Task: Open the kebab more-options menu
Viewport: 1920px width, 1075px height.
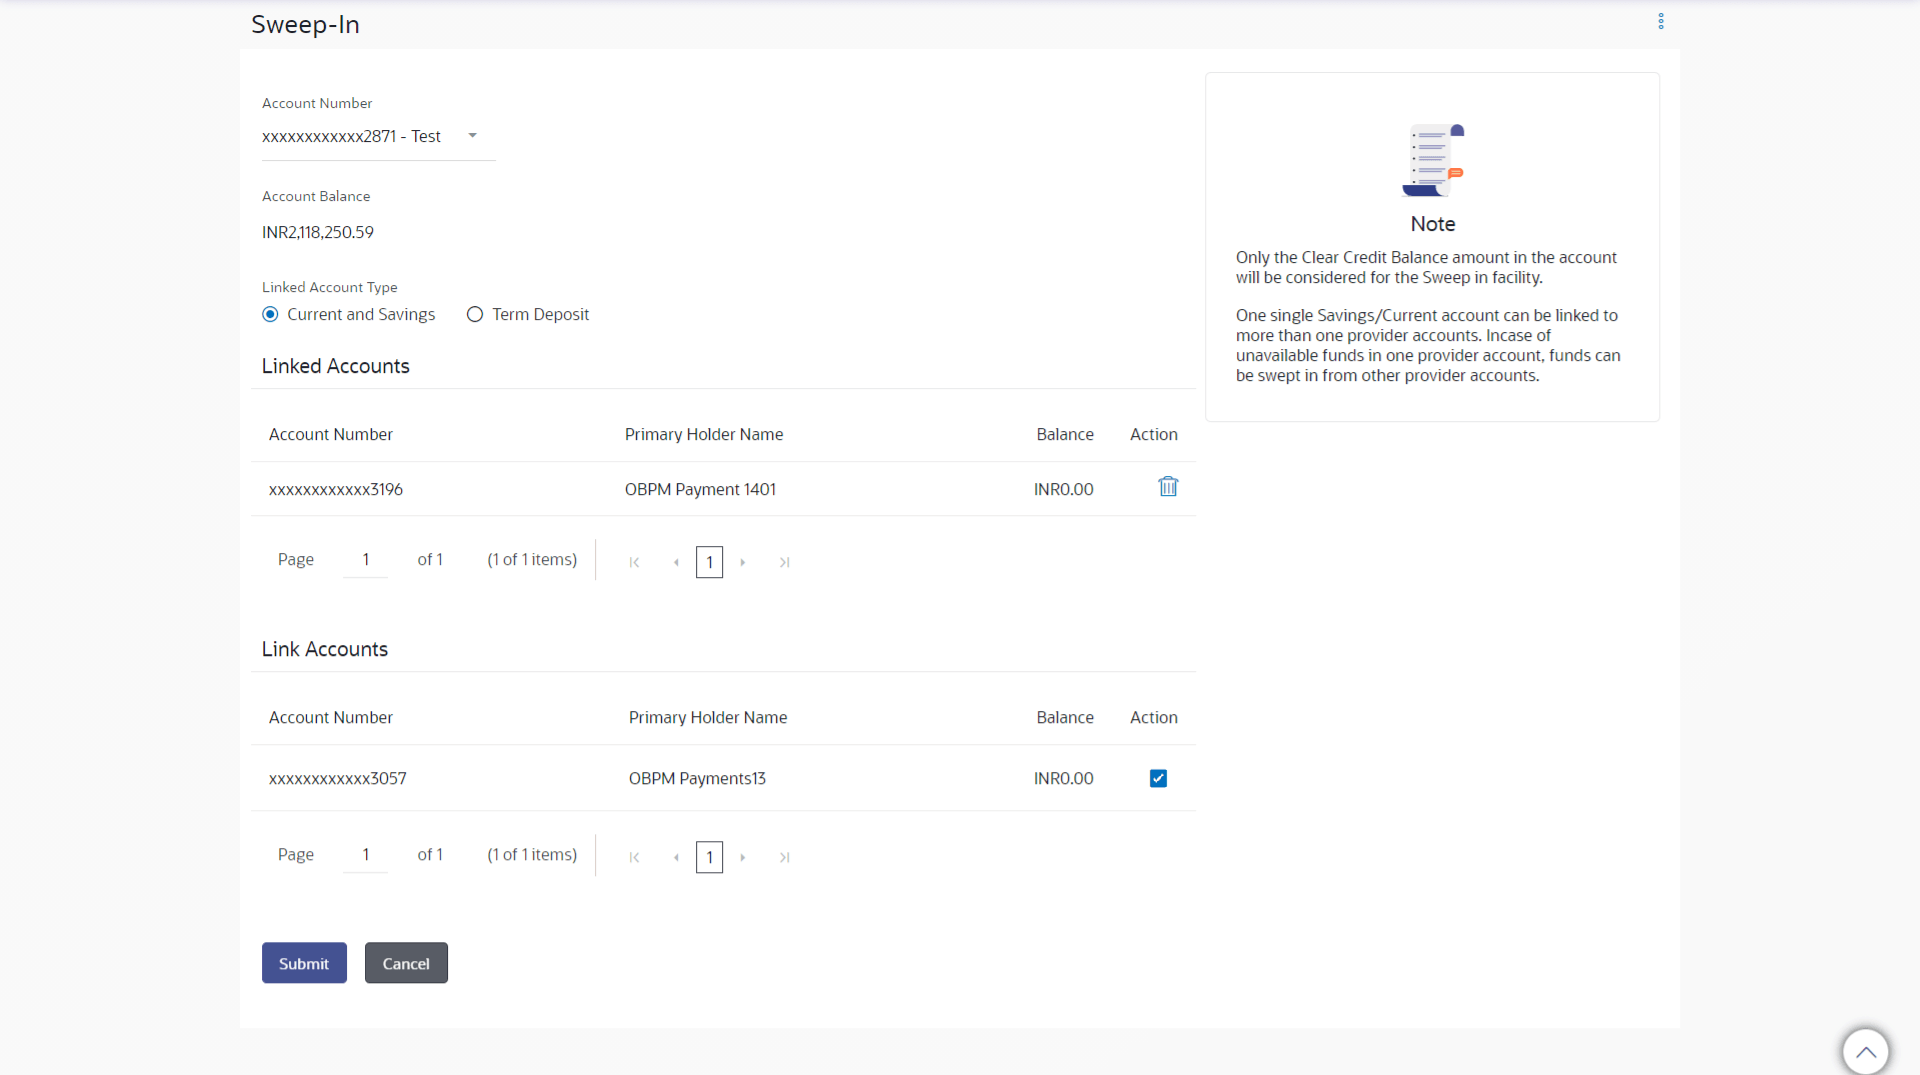Action: coord(1661,22)
